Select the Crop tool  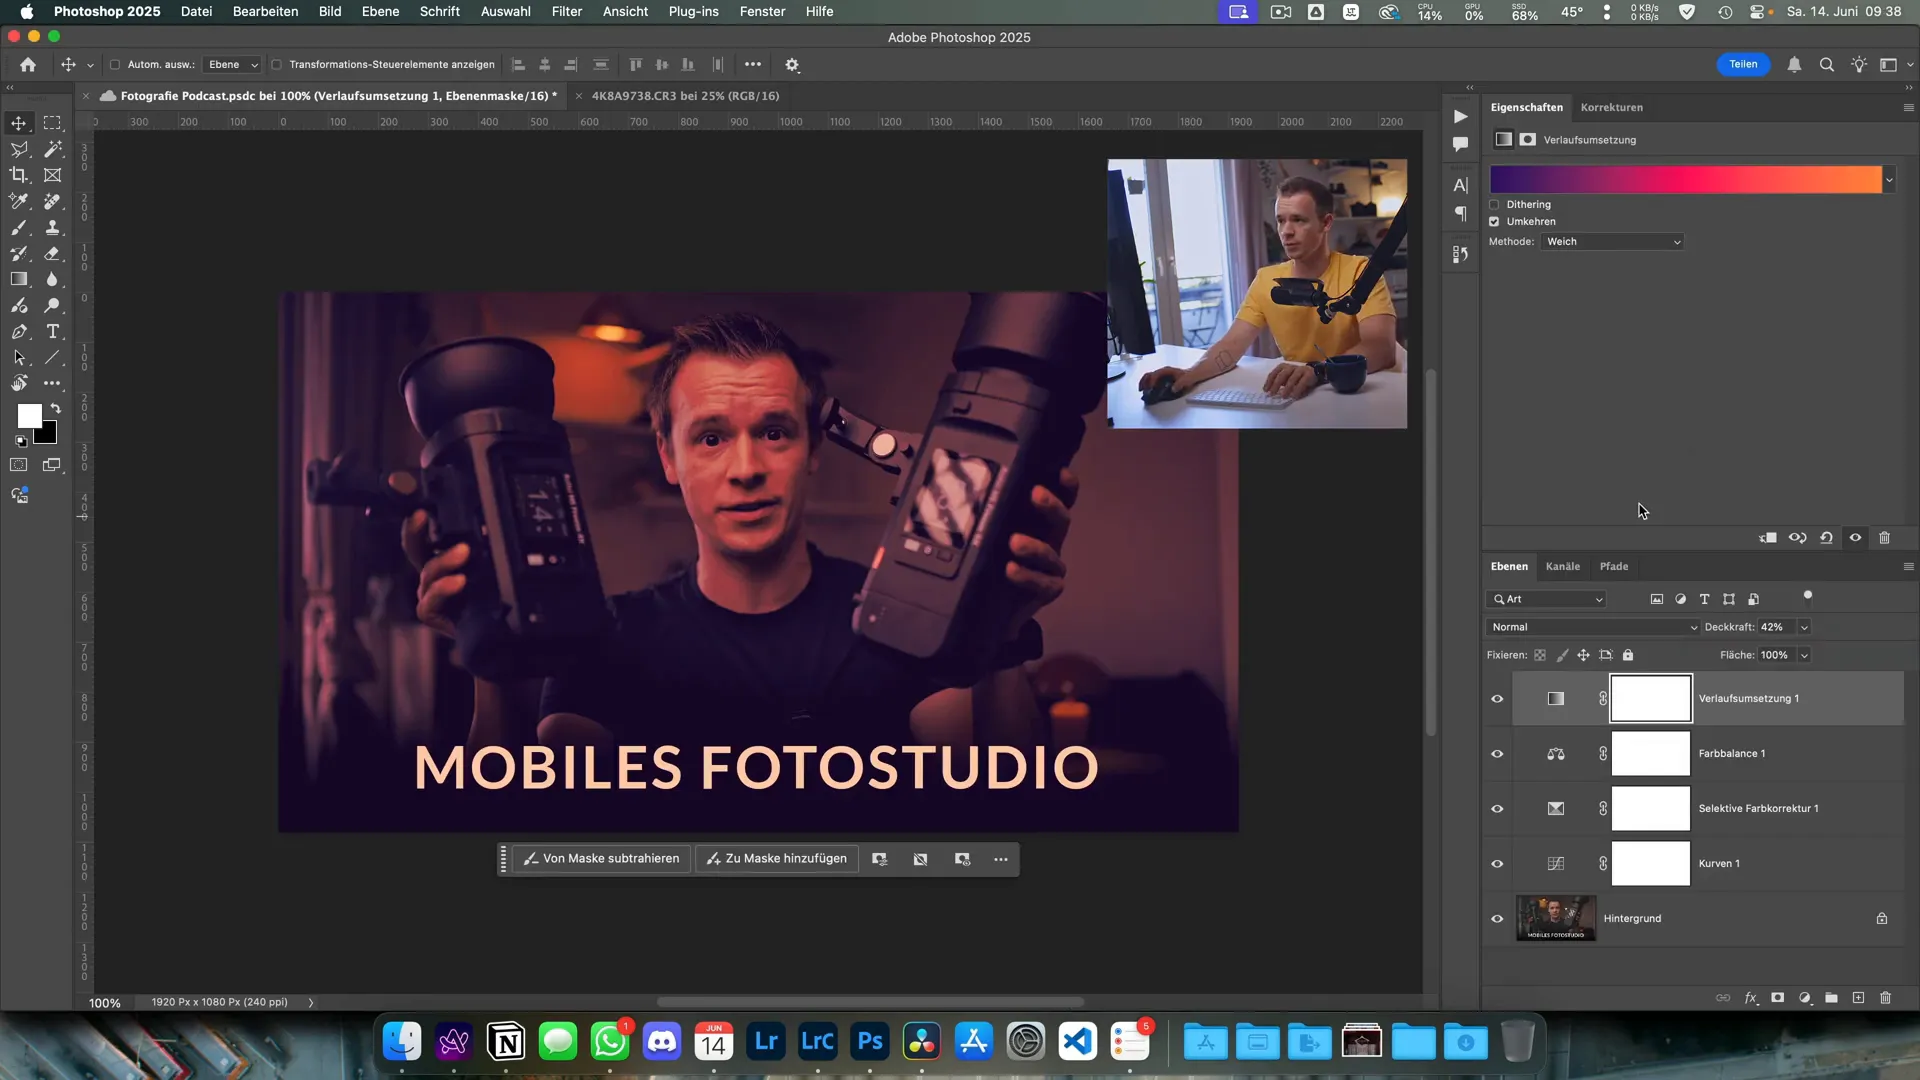pyautogui.click(x=19, y=175)
